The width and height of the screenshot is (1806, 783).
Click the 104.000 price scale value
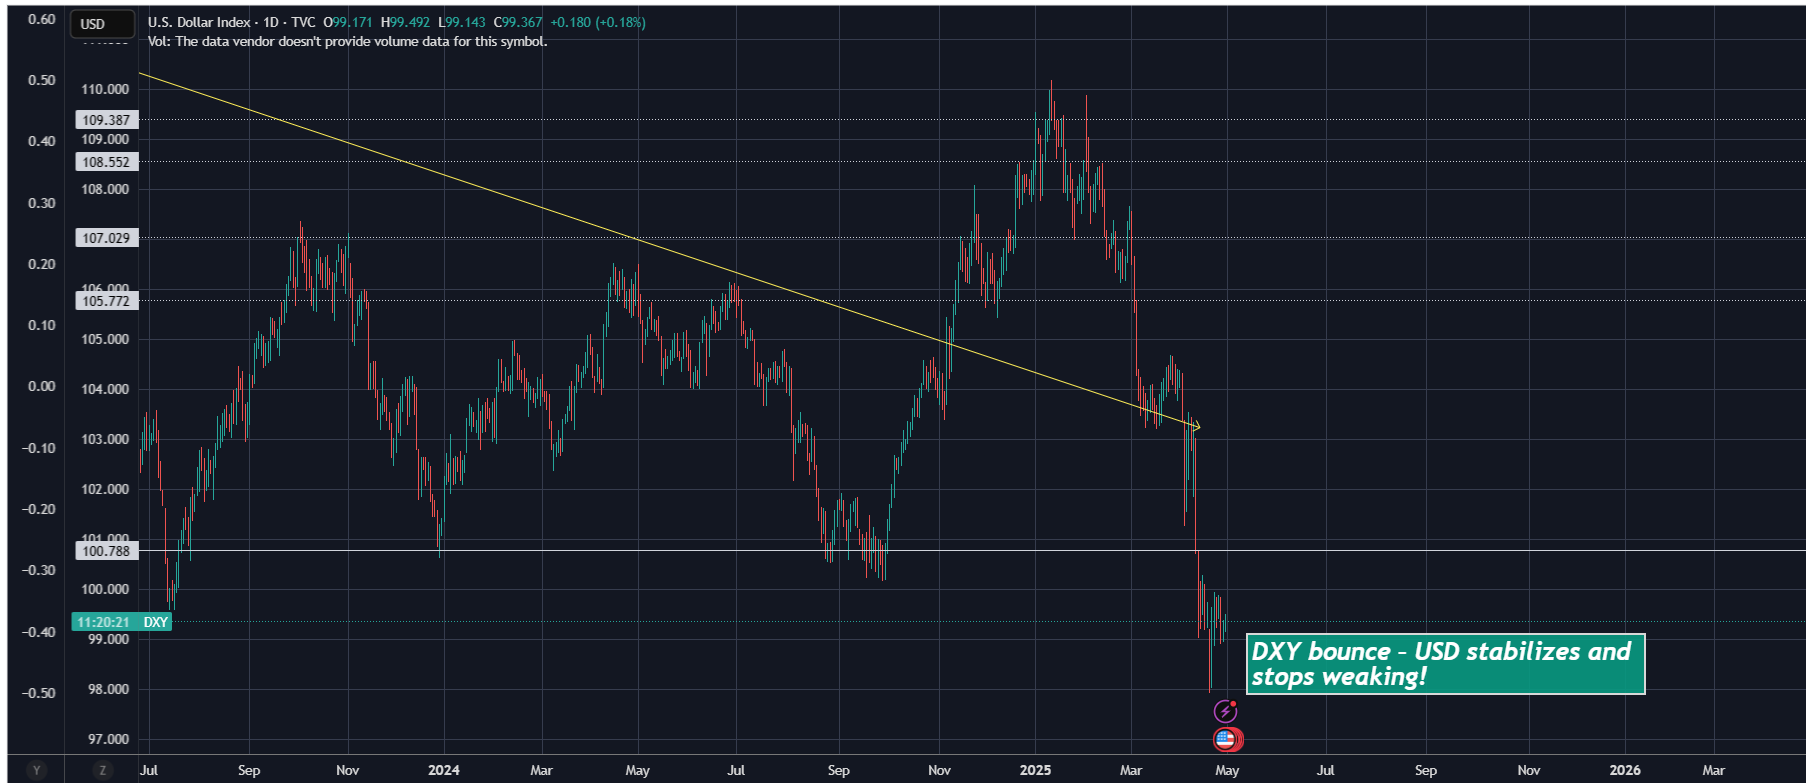point(106,389)
